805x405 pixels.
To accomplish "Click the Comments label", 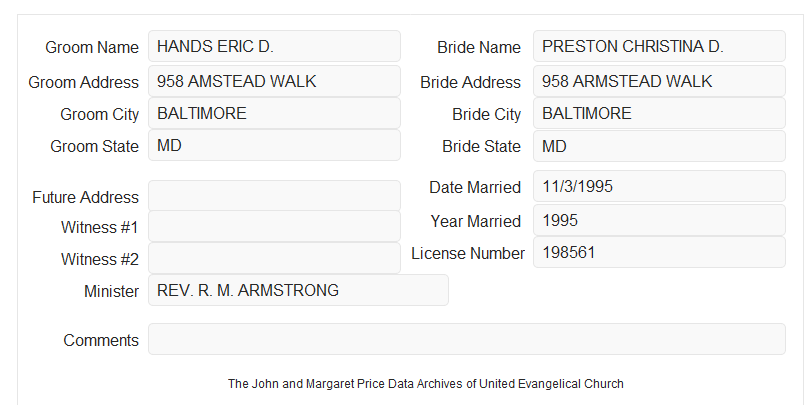I will 101,340.
